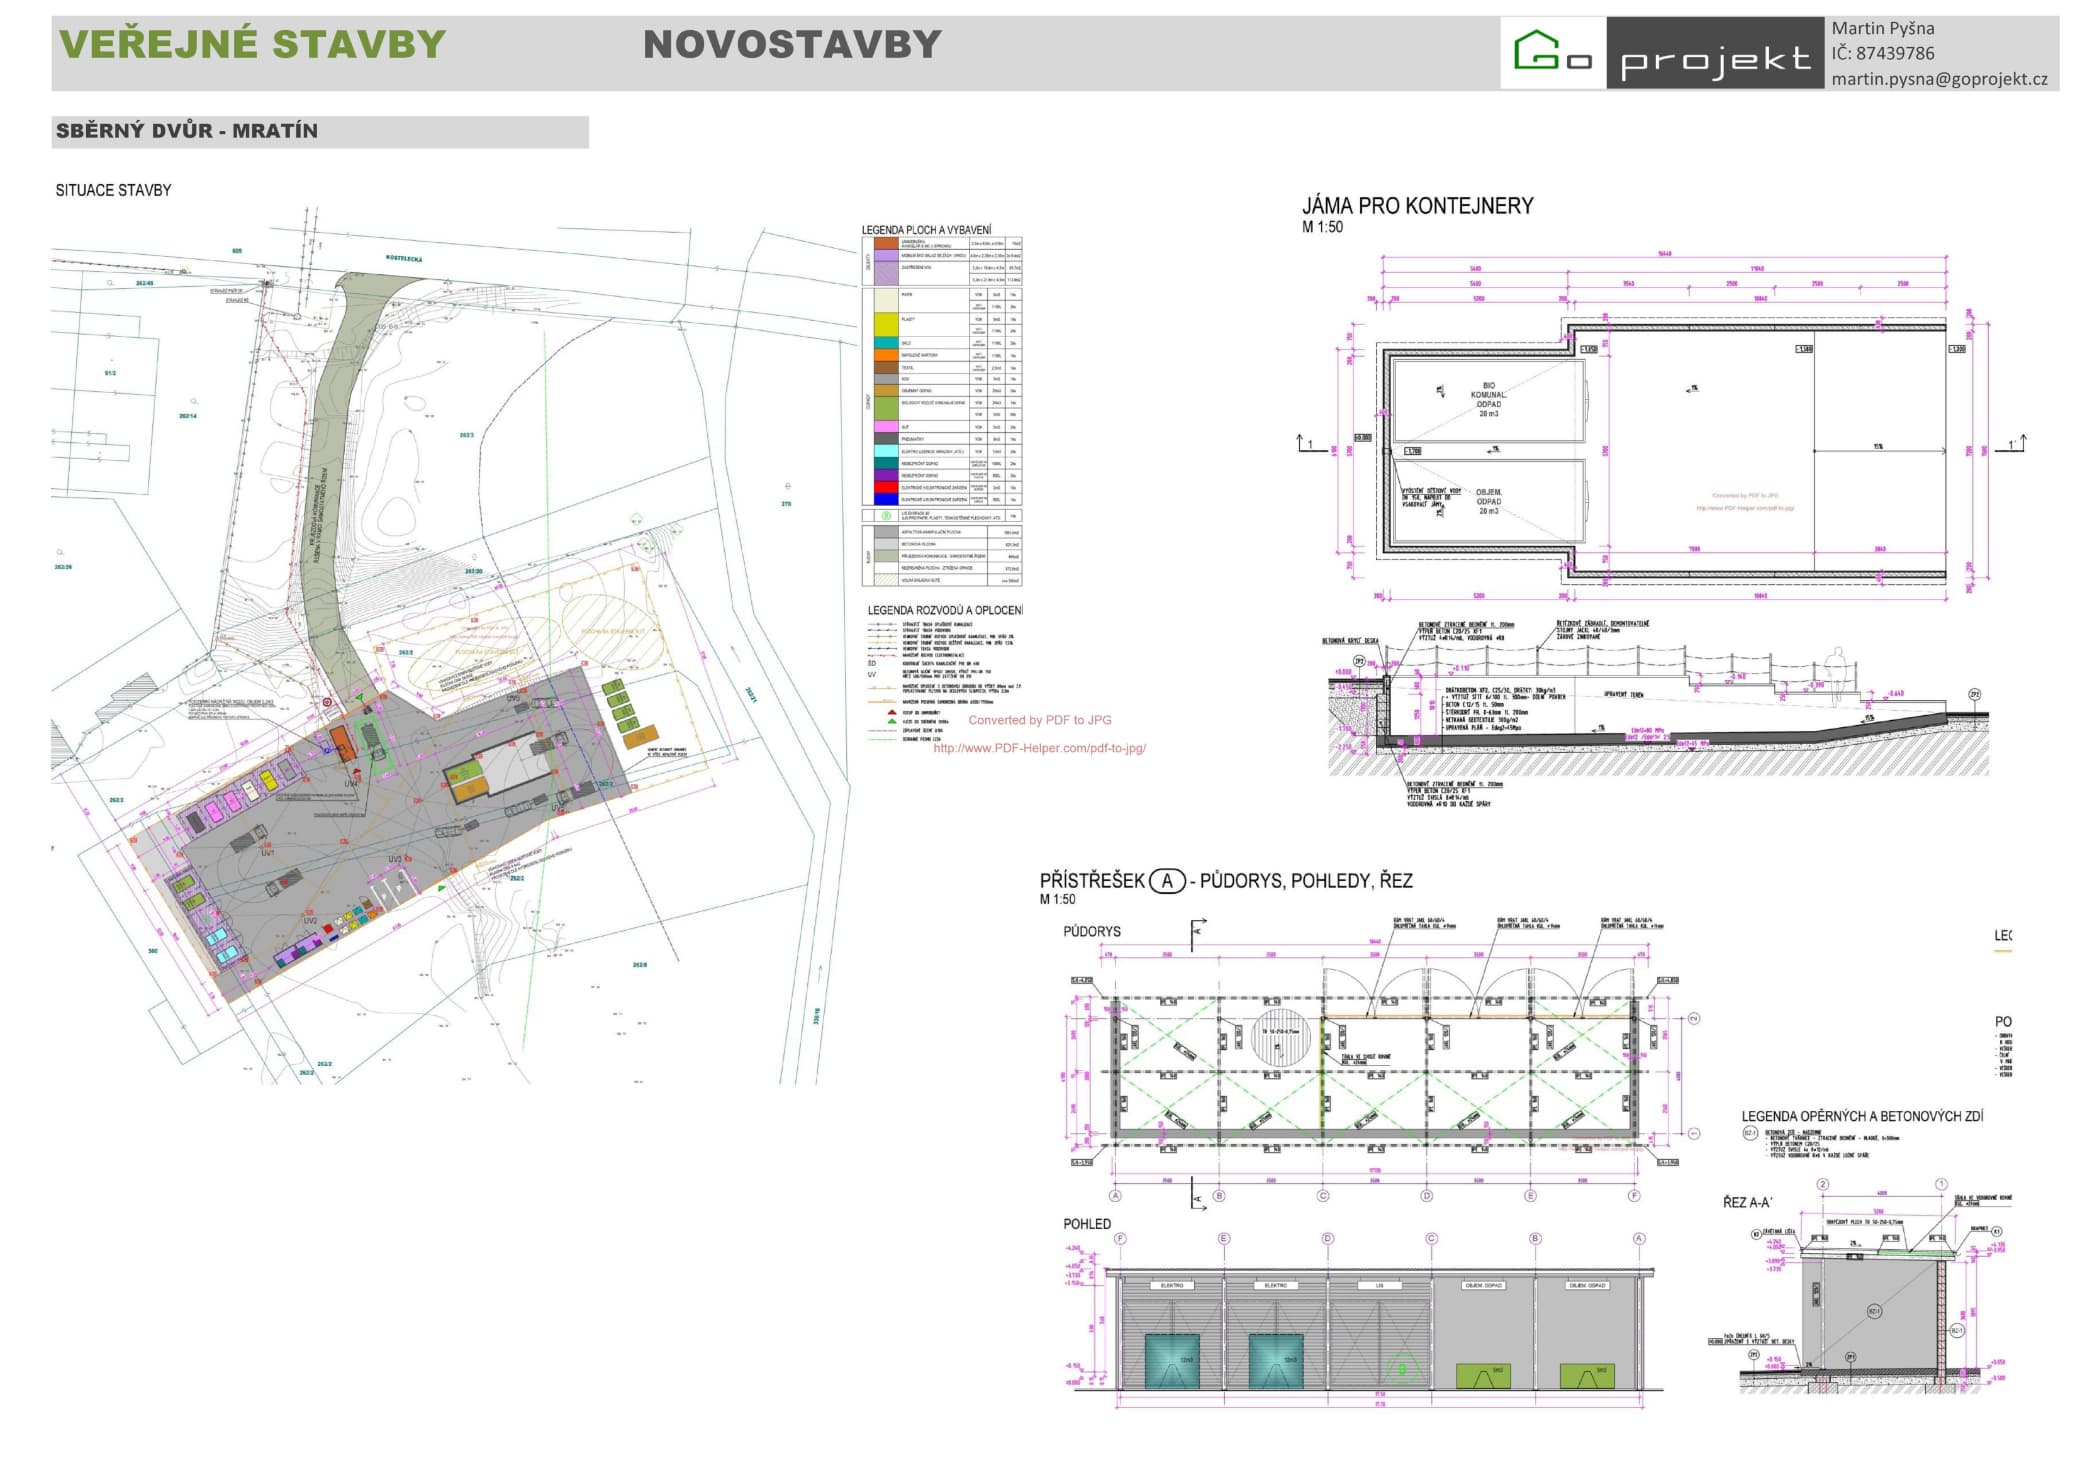Click the green triangle marker in rozvodů legend

pyautogui.click(x=892, y=721)
